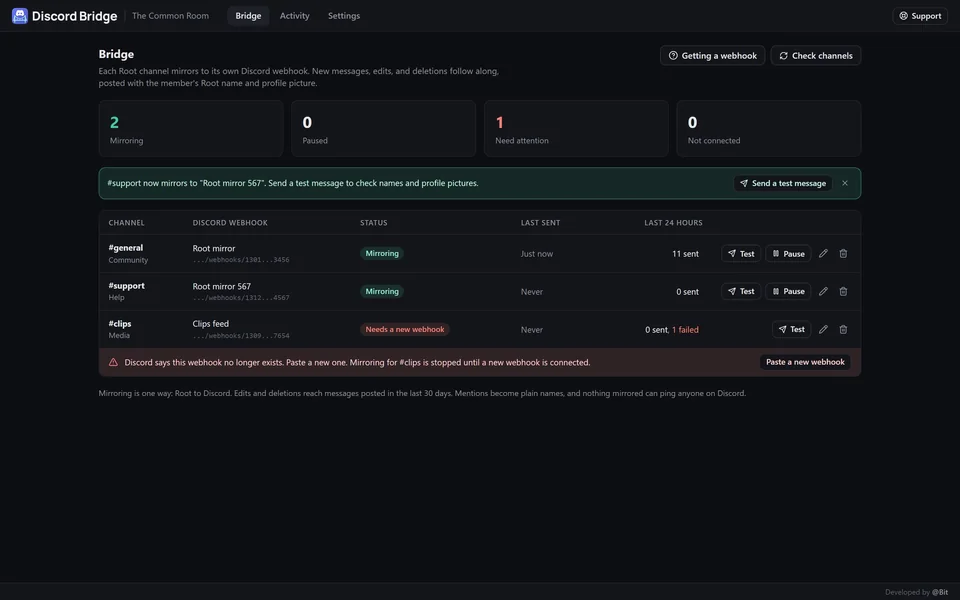
Task: Open the Activity tab
Action: click(x=294, y=16)
